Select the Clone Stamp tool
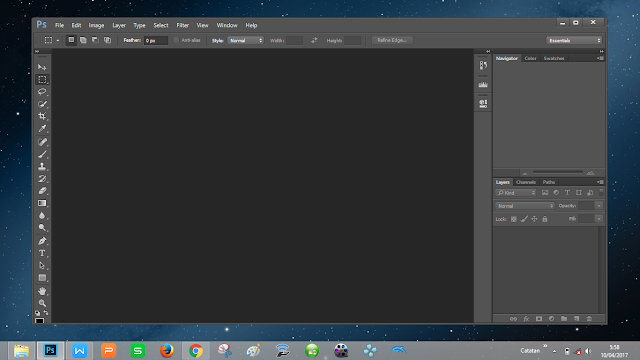 click(x=42, y=166)
